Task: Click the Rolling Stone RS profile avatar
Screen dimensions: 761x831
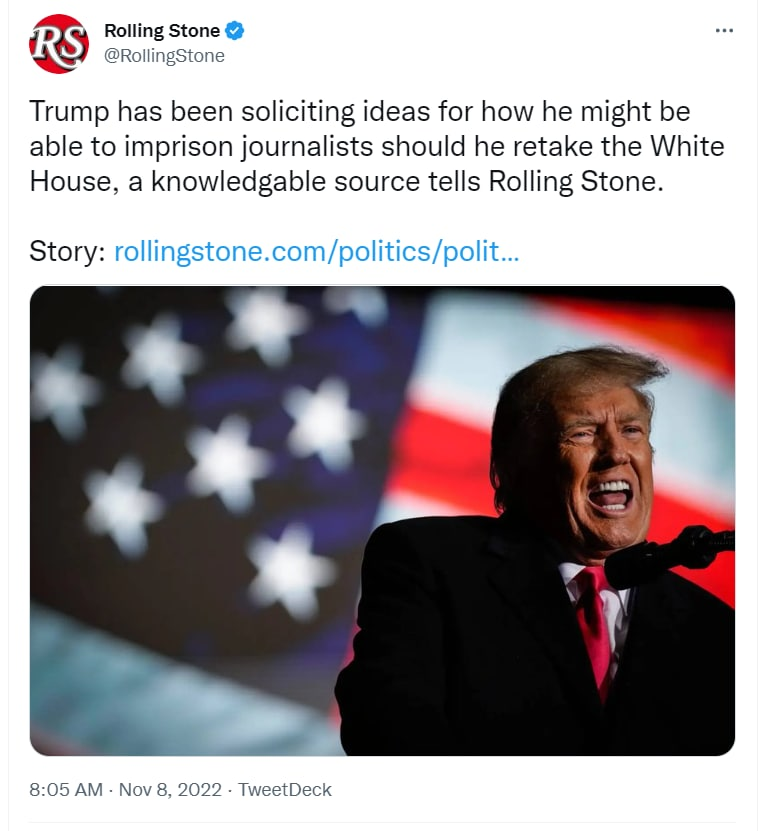Action: coord(59,44)
